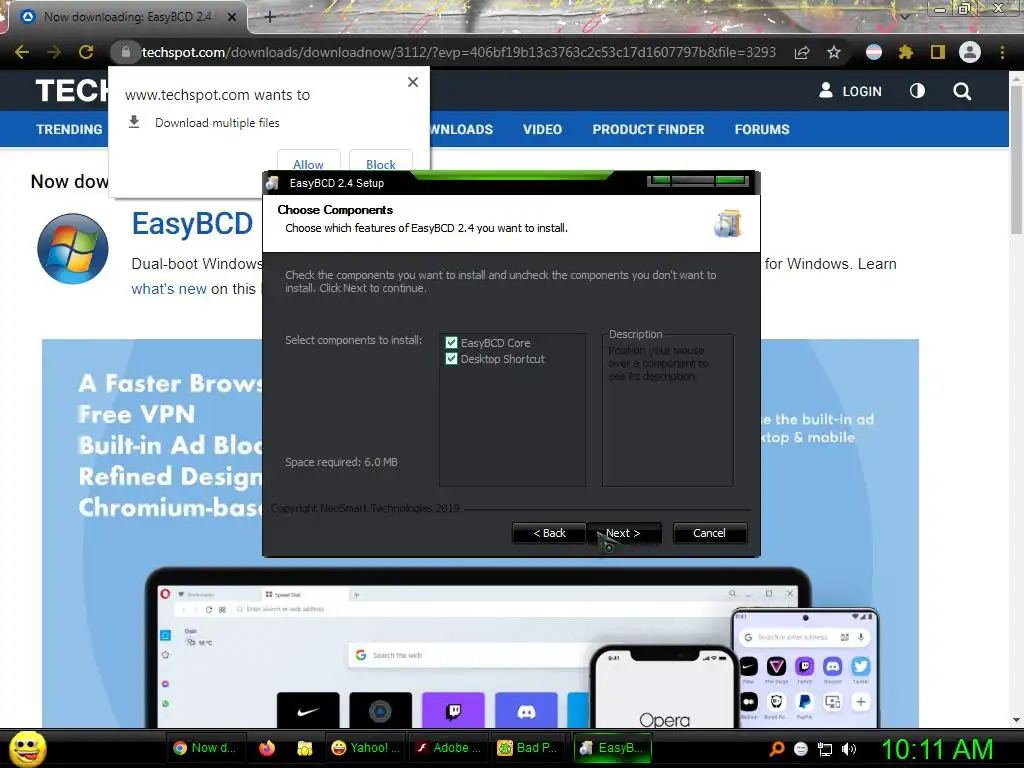
Task: Click the padlock site info icon
Action: click(126, 52)
